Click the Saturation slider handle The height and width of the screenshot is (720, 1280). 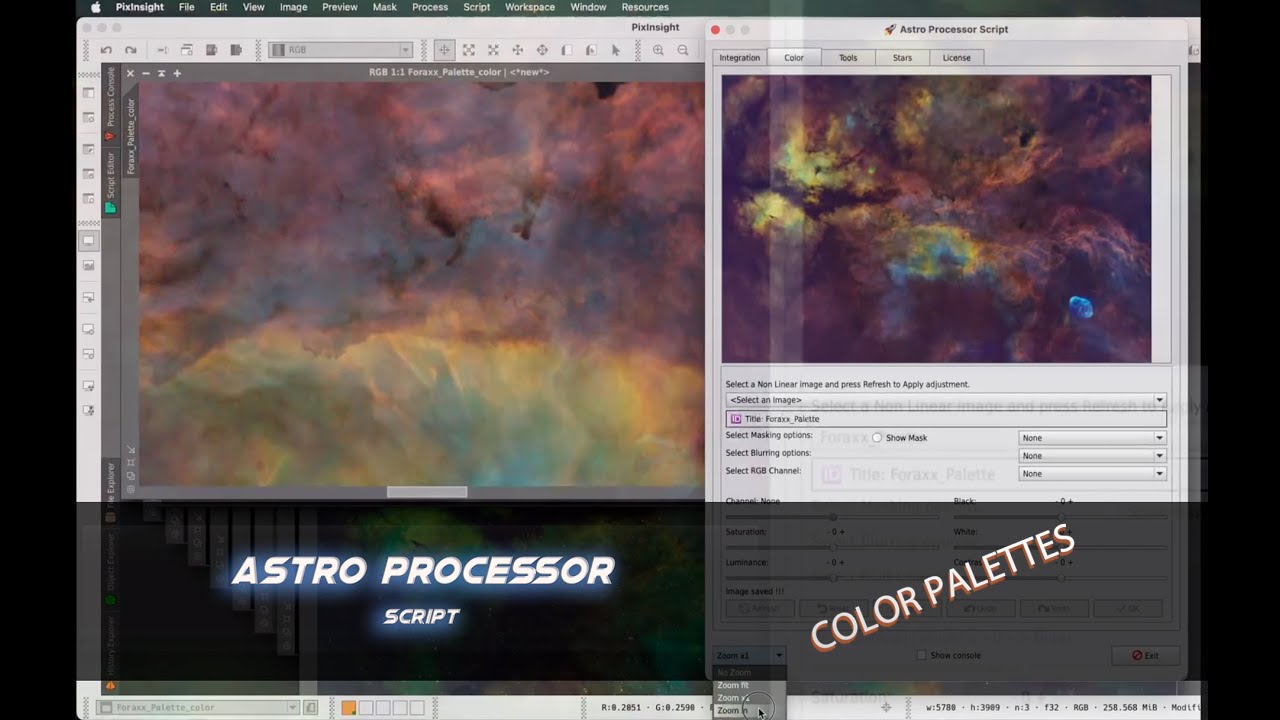[x=833, y=547]
